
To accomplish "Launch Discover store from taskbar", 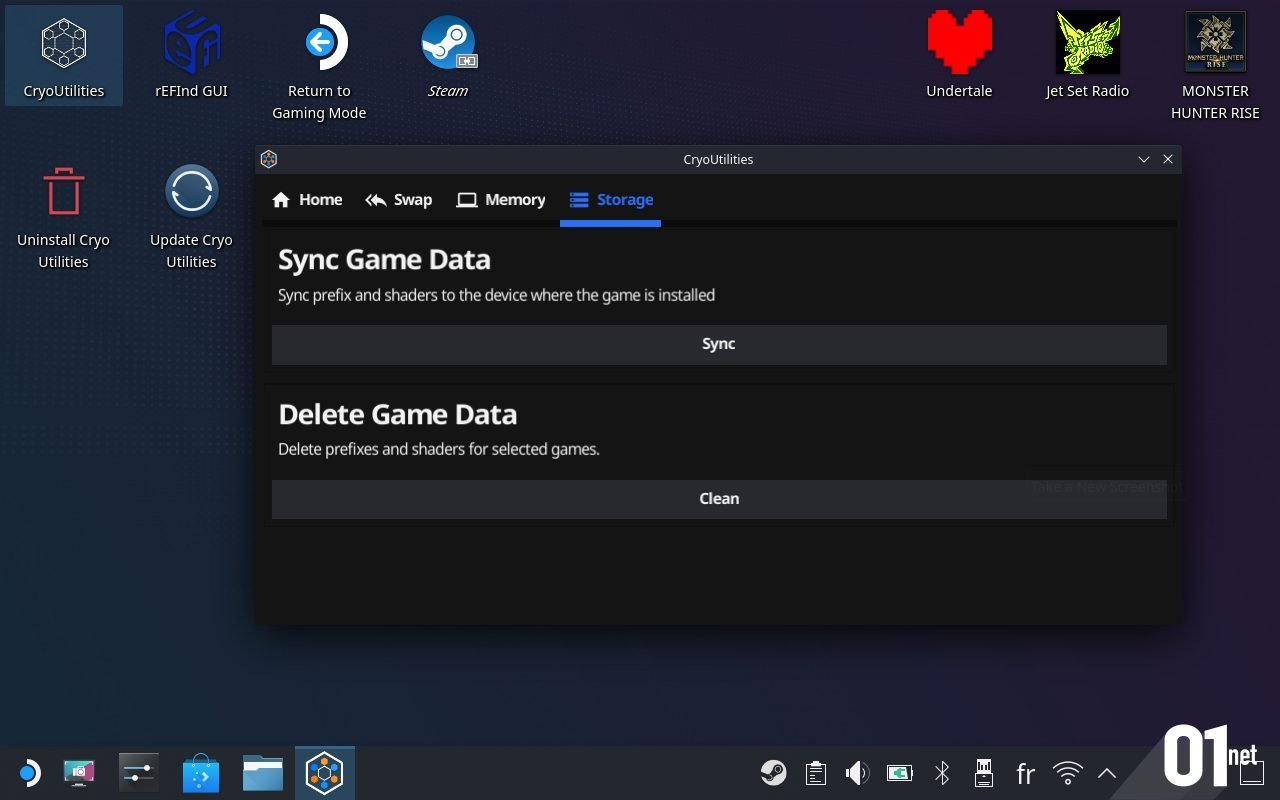I will point(201,773).
